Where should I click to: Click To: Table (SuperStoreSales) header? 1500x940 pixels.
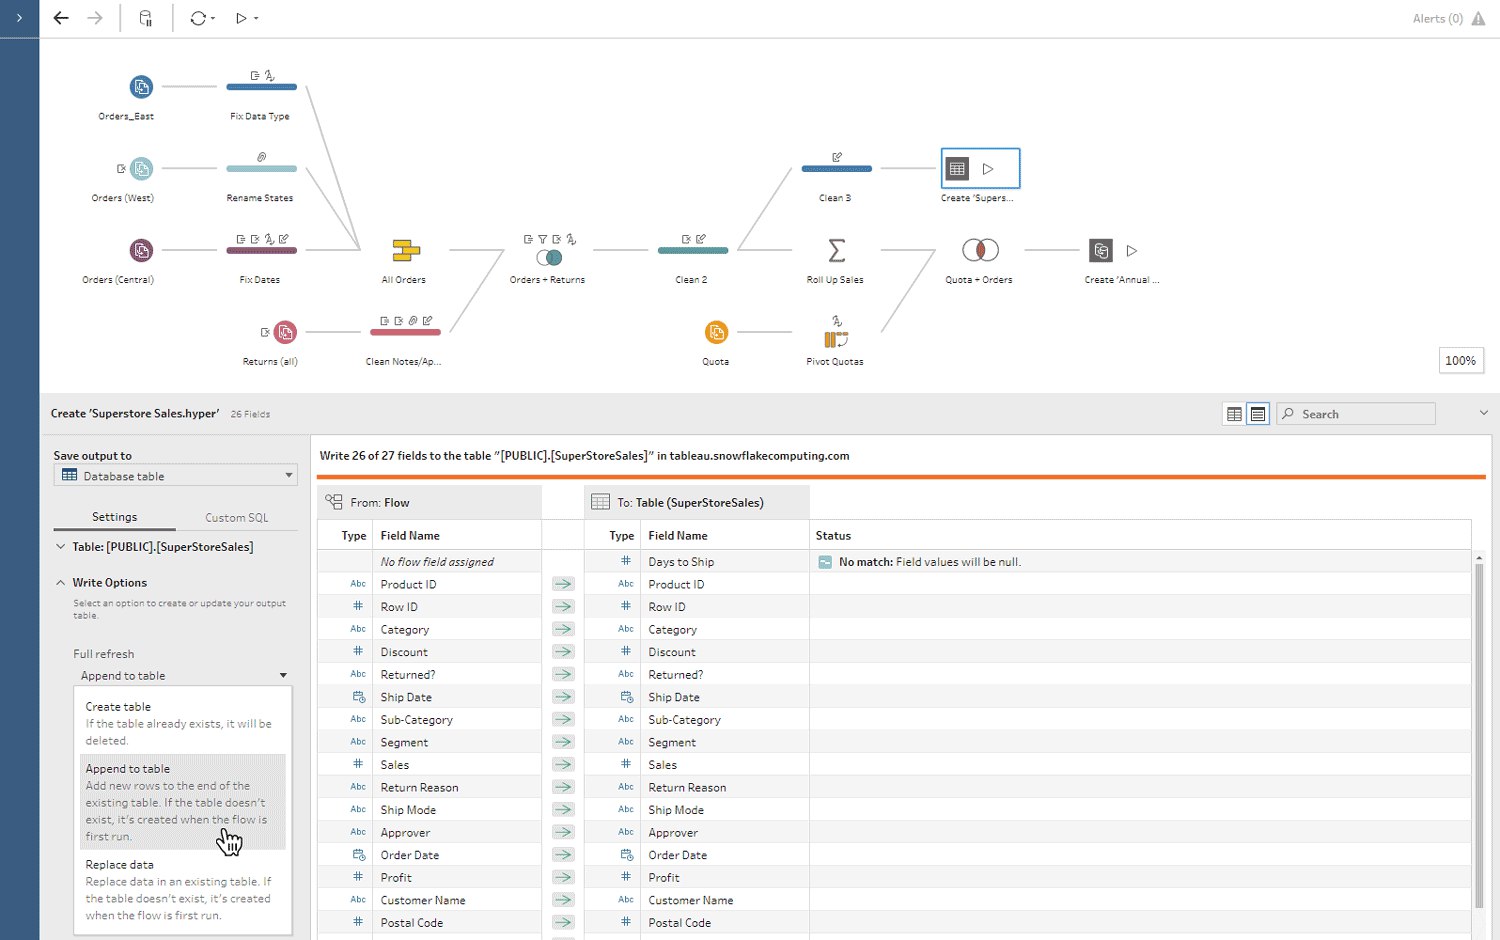click(697, 502)
